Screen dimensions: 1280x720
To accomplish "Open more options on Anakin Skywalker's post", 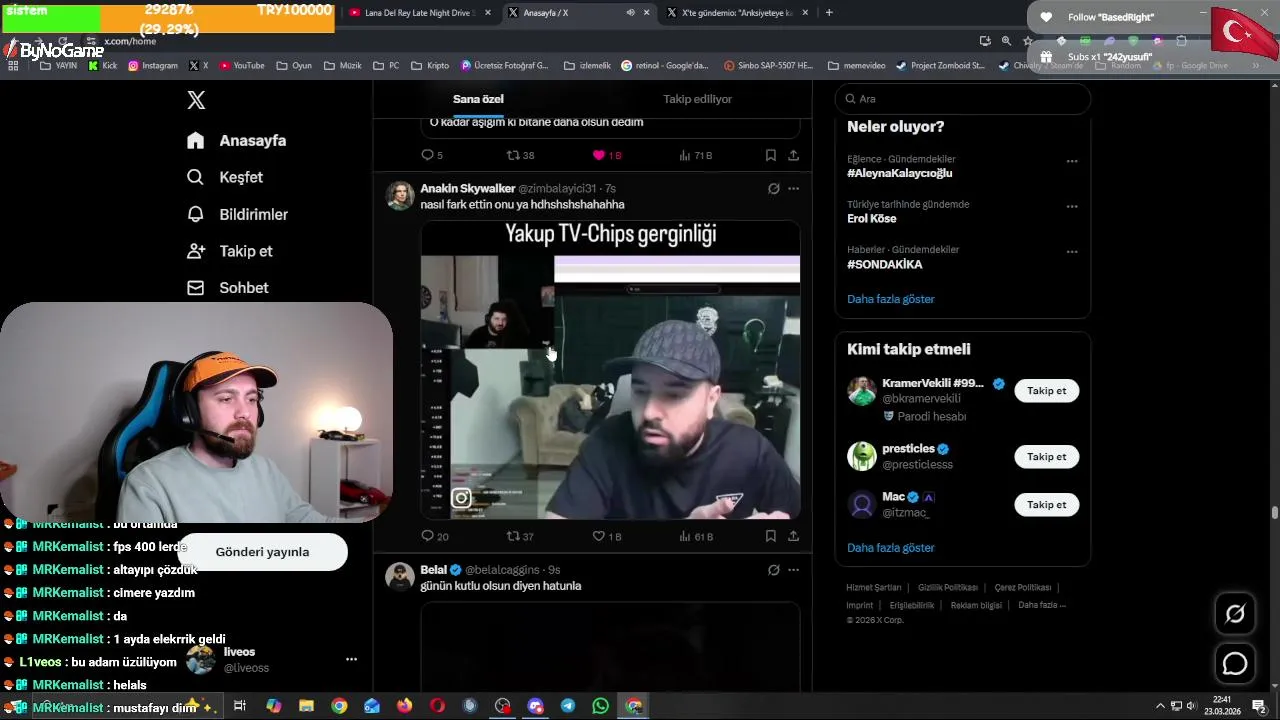I will pos(793,188).
